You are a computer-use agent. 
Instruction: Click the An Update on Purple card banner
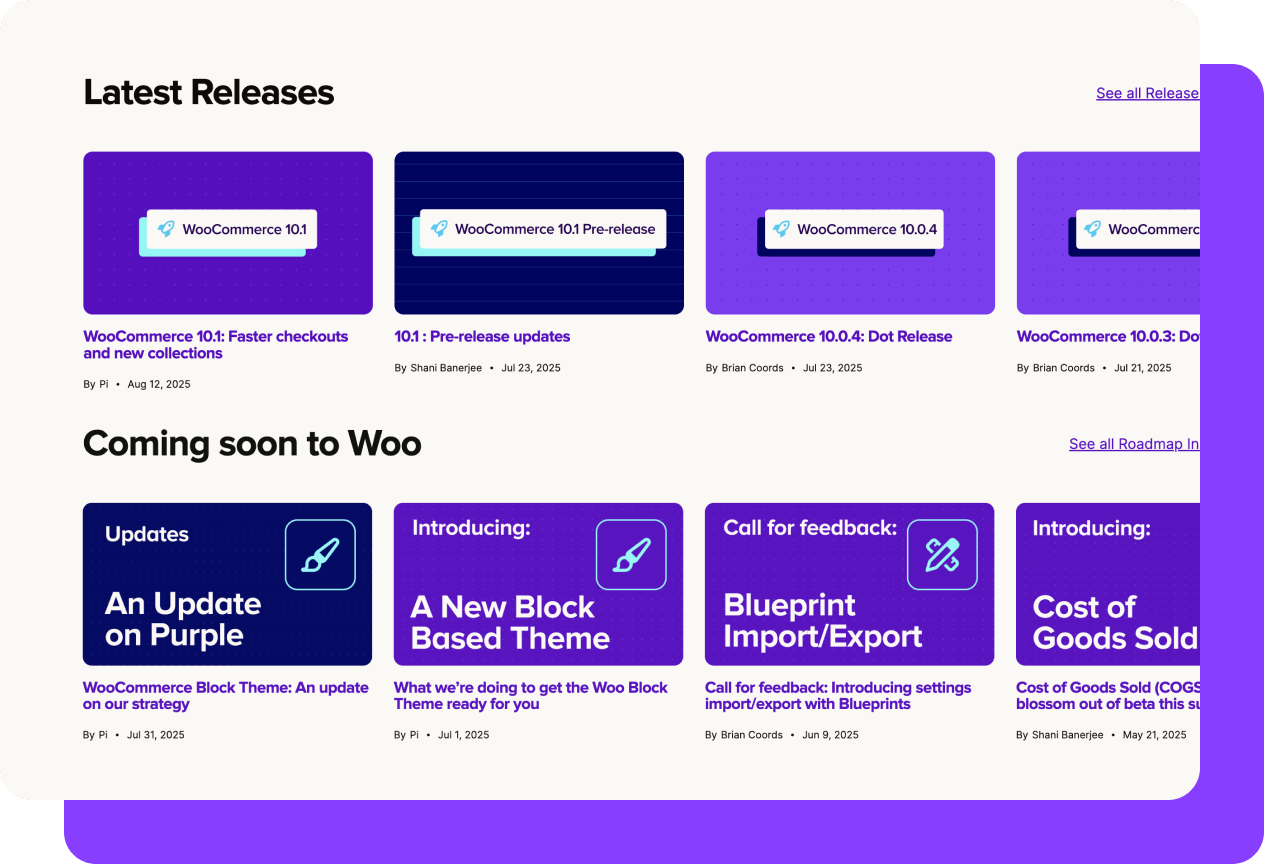(x=227, y=583)
